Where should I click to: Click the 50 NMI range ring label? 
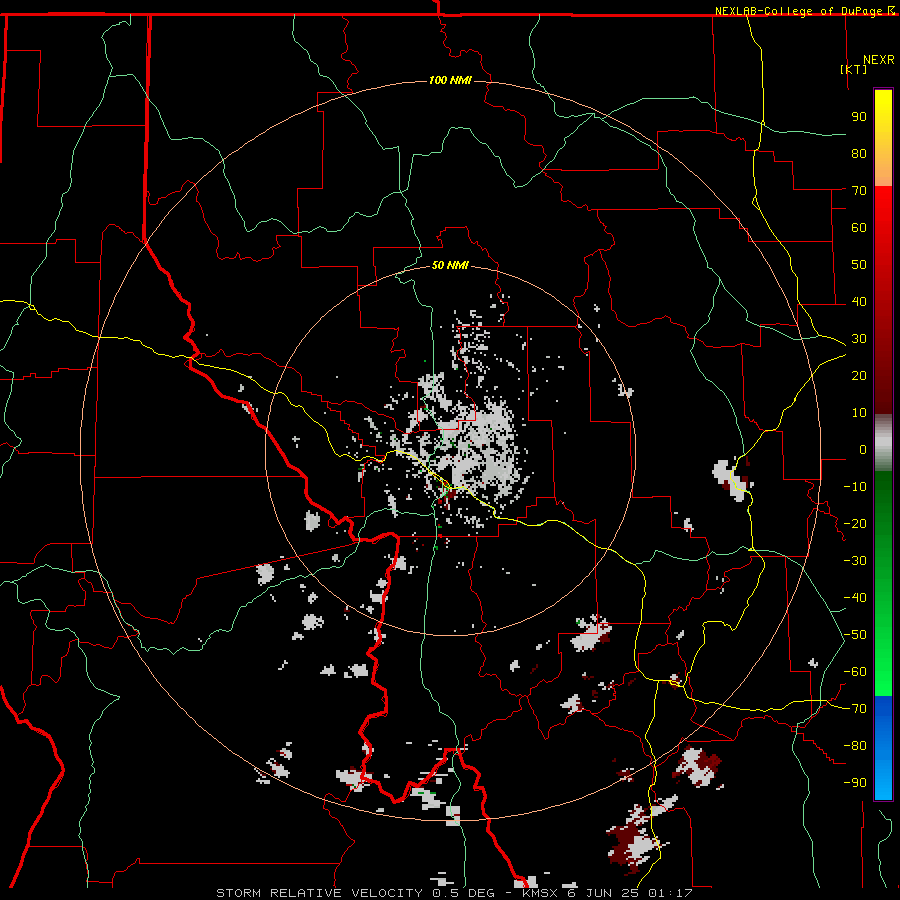click(x=450, y=265)
